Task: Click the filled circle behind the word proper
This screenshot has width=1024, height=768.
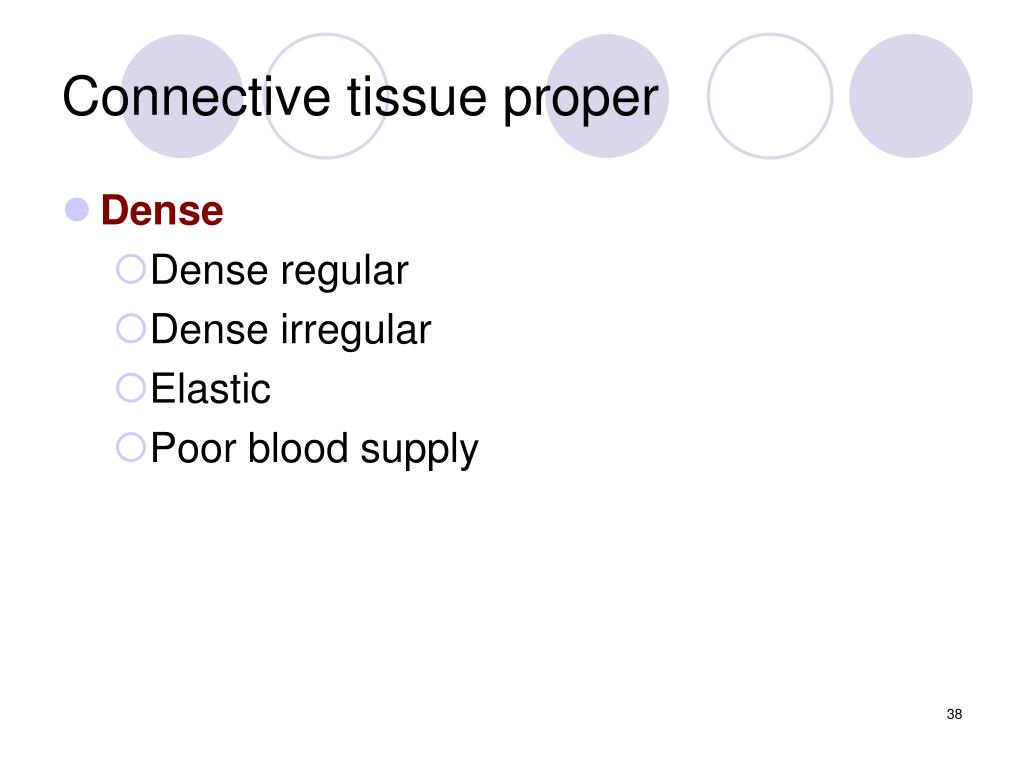Action: (x=607, y=96)
